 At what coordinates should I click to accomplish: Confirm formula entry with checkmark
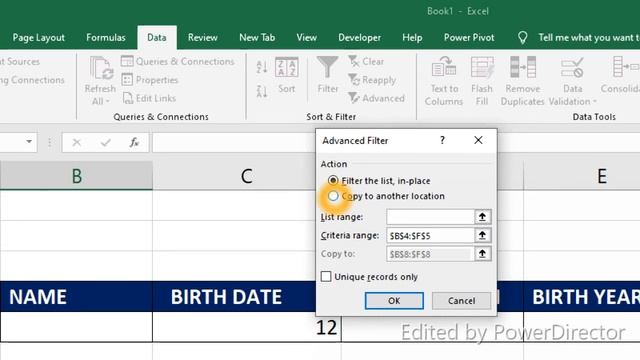click(x=106, y=142)
